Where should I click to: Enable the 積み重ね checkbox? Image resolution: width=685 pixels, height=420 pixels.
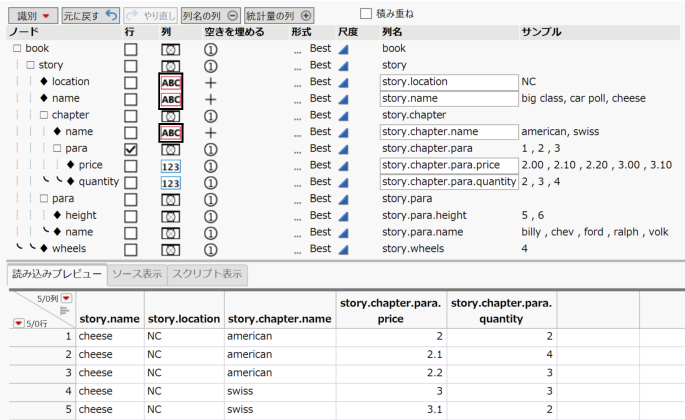point(365,14)
